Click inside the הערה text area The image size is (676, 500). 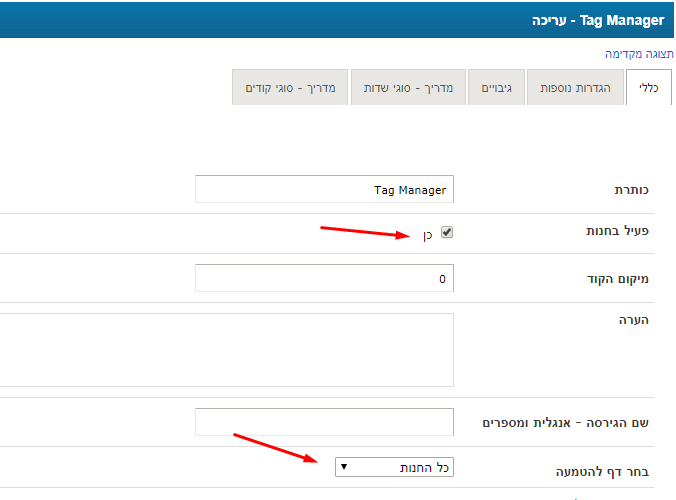(x=226, y=350)
